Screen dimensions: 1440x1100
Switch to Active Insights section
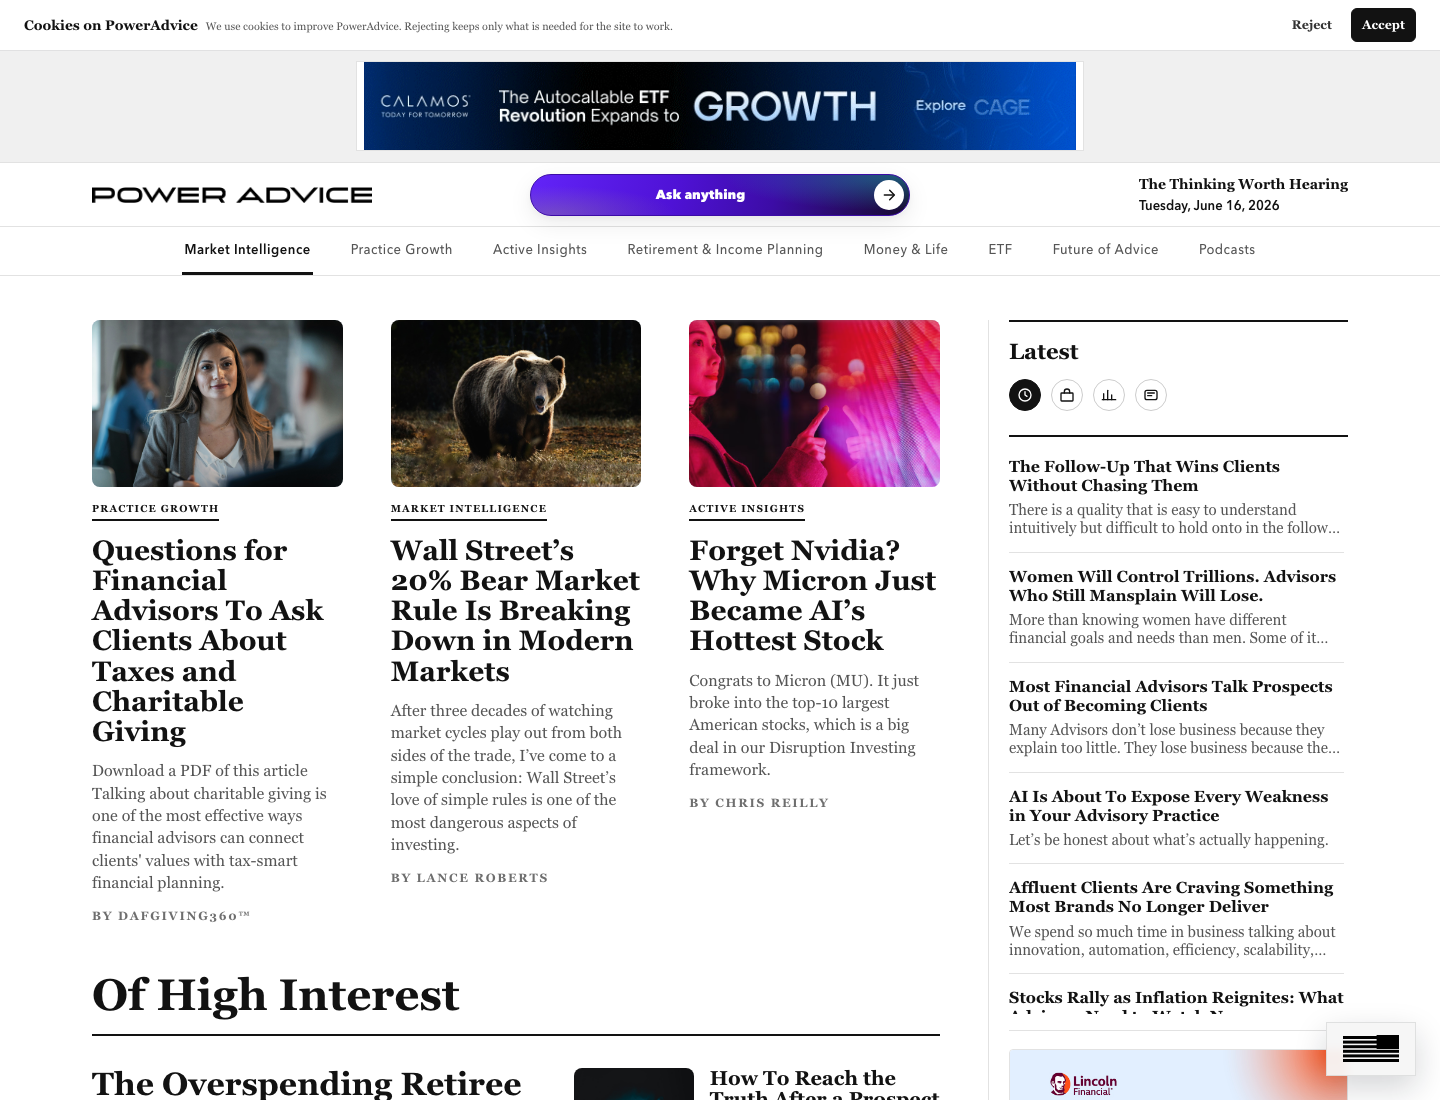(x=540, y=250)
